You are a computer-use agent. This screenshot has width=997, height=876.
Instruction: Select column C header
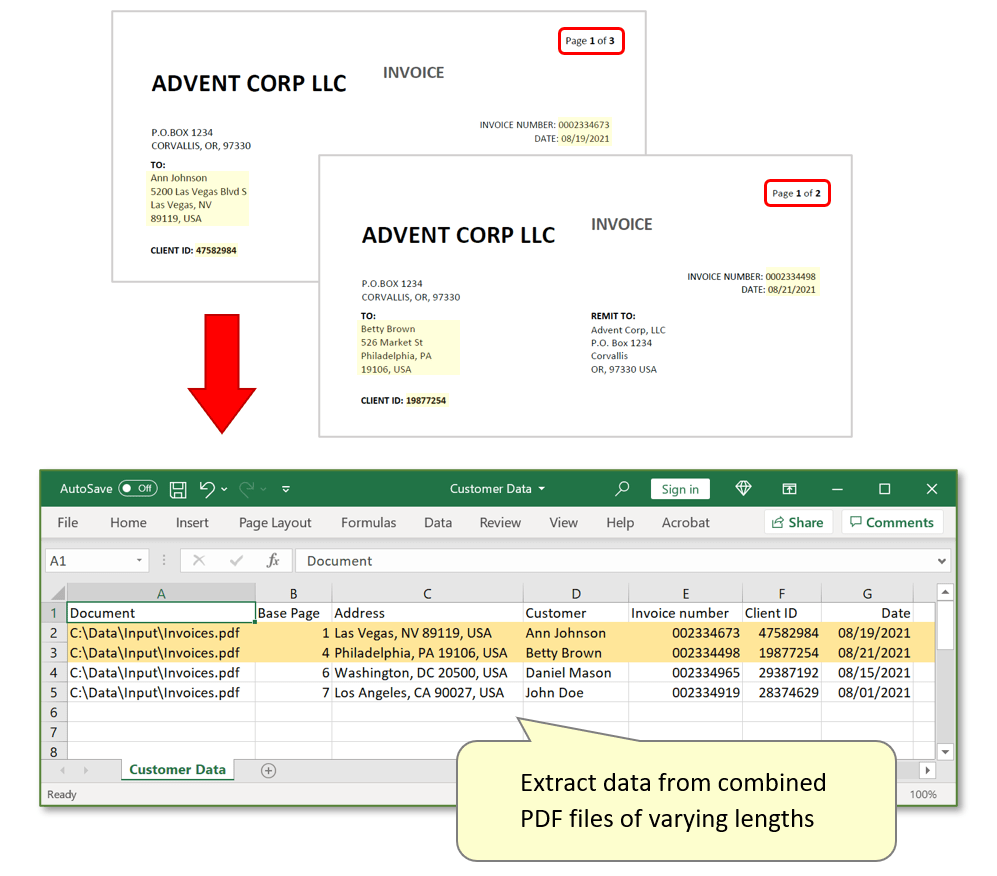(x=427, y=594)
